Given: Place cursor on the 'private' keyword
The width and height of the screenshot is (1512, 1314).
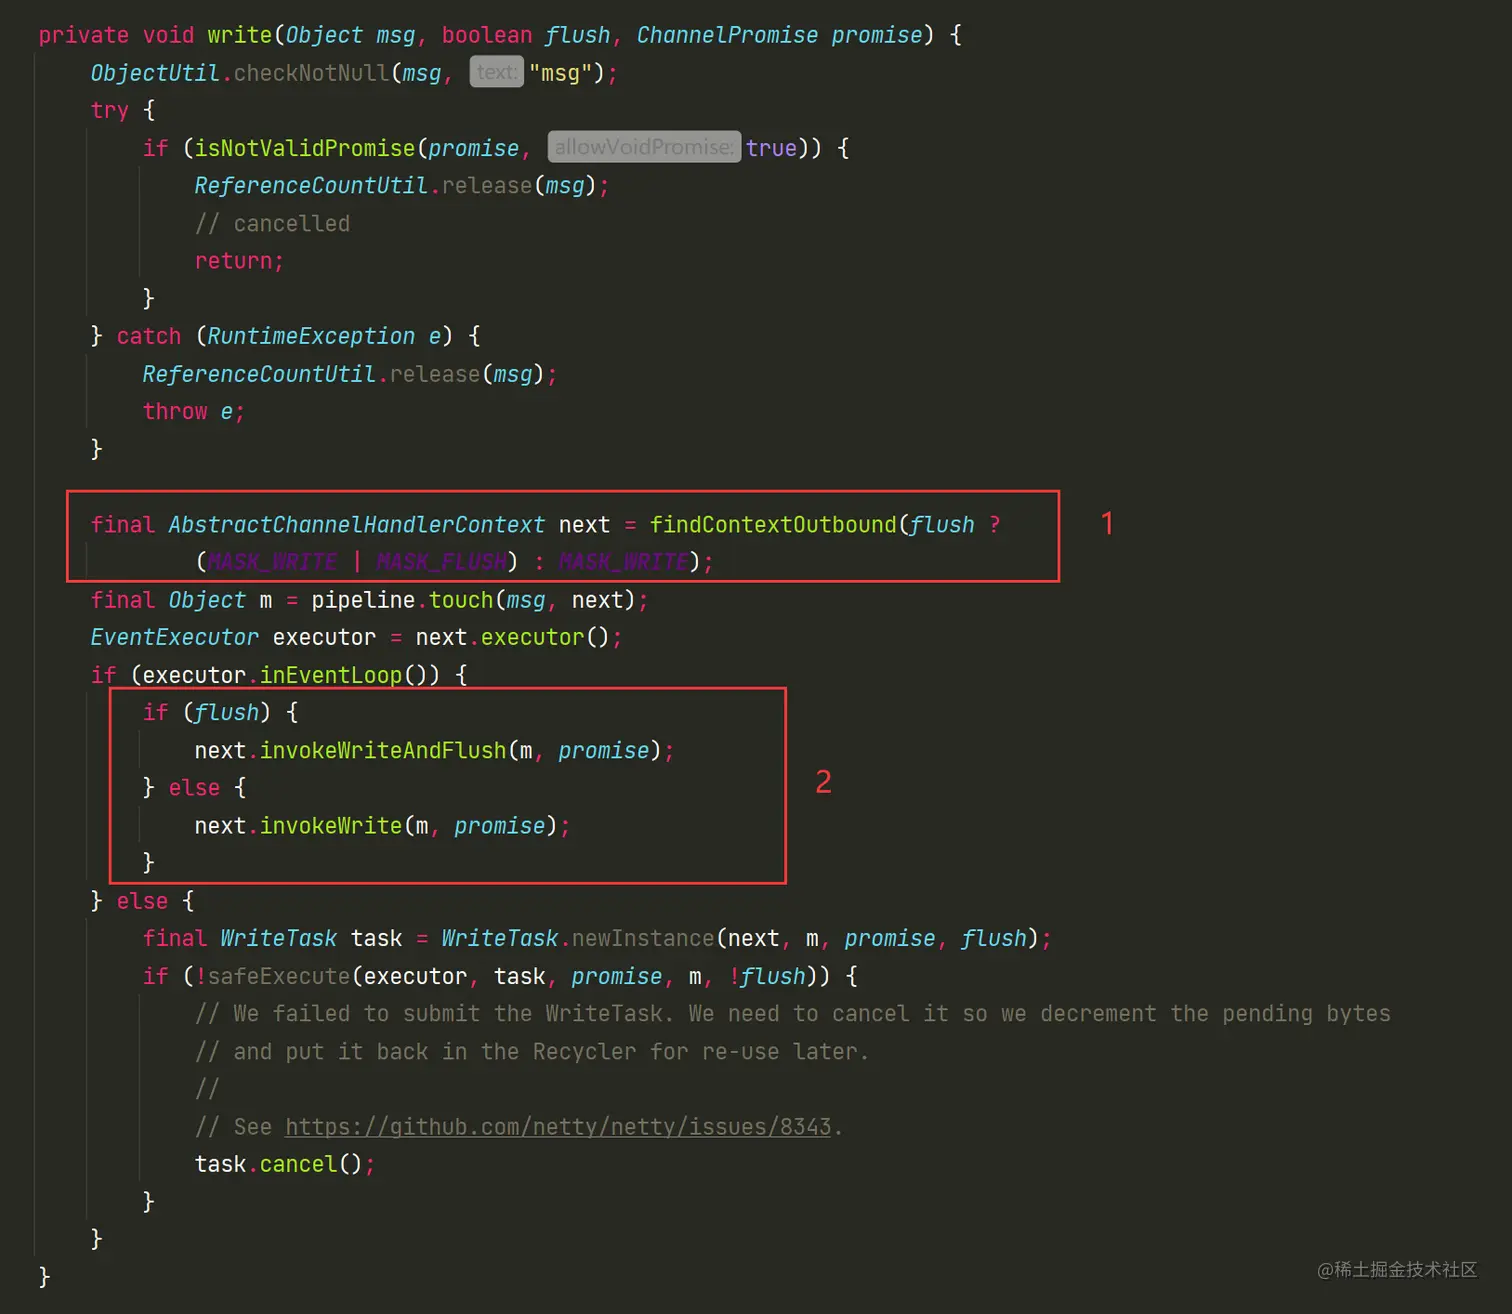Looking at the screenshot, I should pos(84,35).
